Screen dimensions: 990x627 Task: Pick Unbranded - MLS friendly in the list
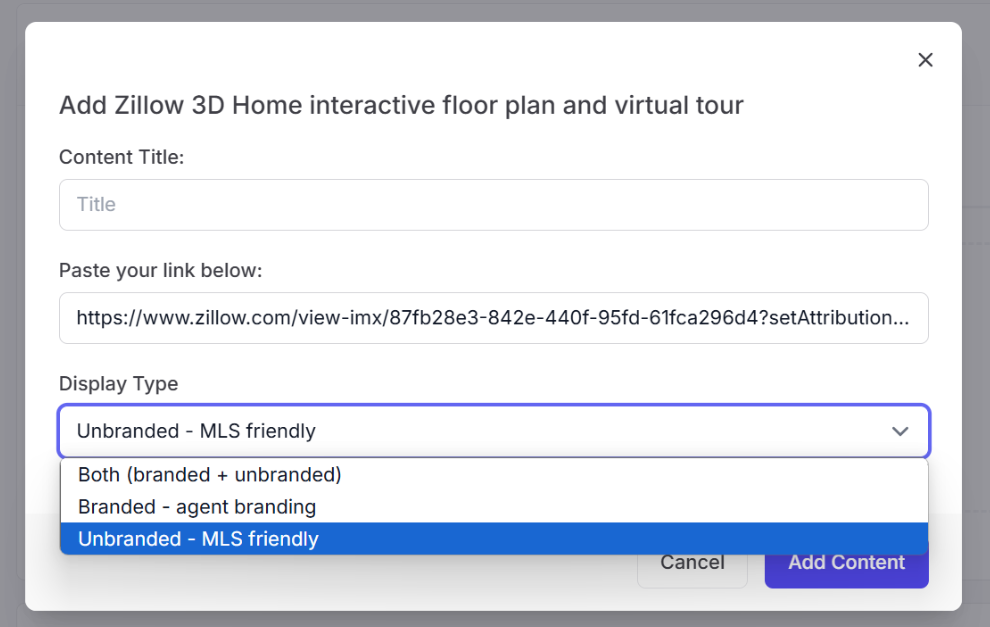pos(494,539)
